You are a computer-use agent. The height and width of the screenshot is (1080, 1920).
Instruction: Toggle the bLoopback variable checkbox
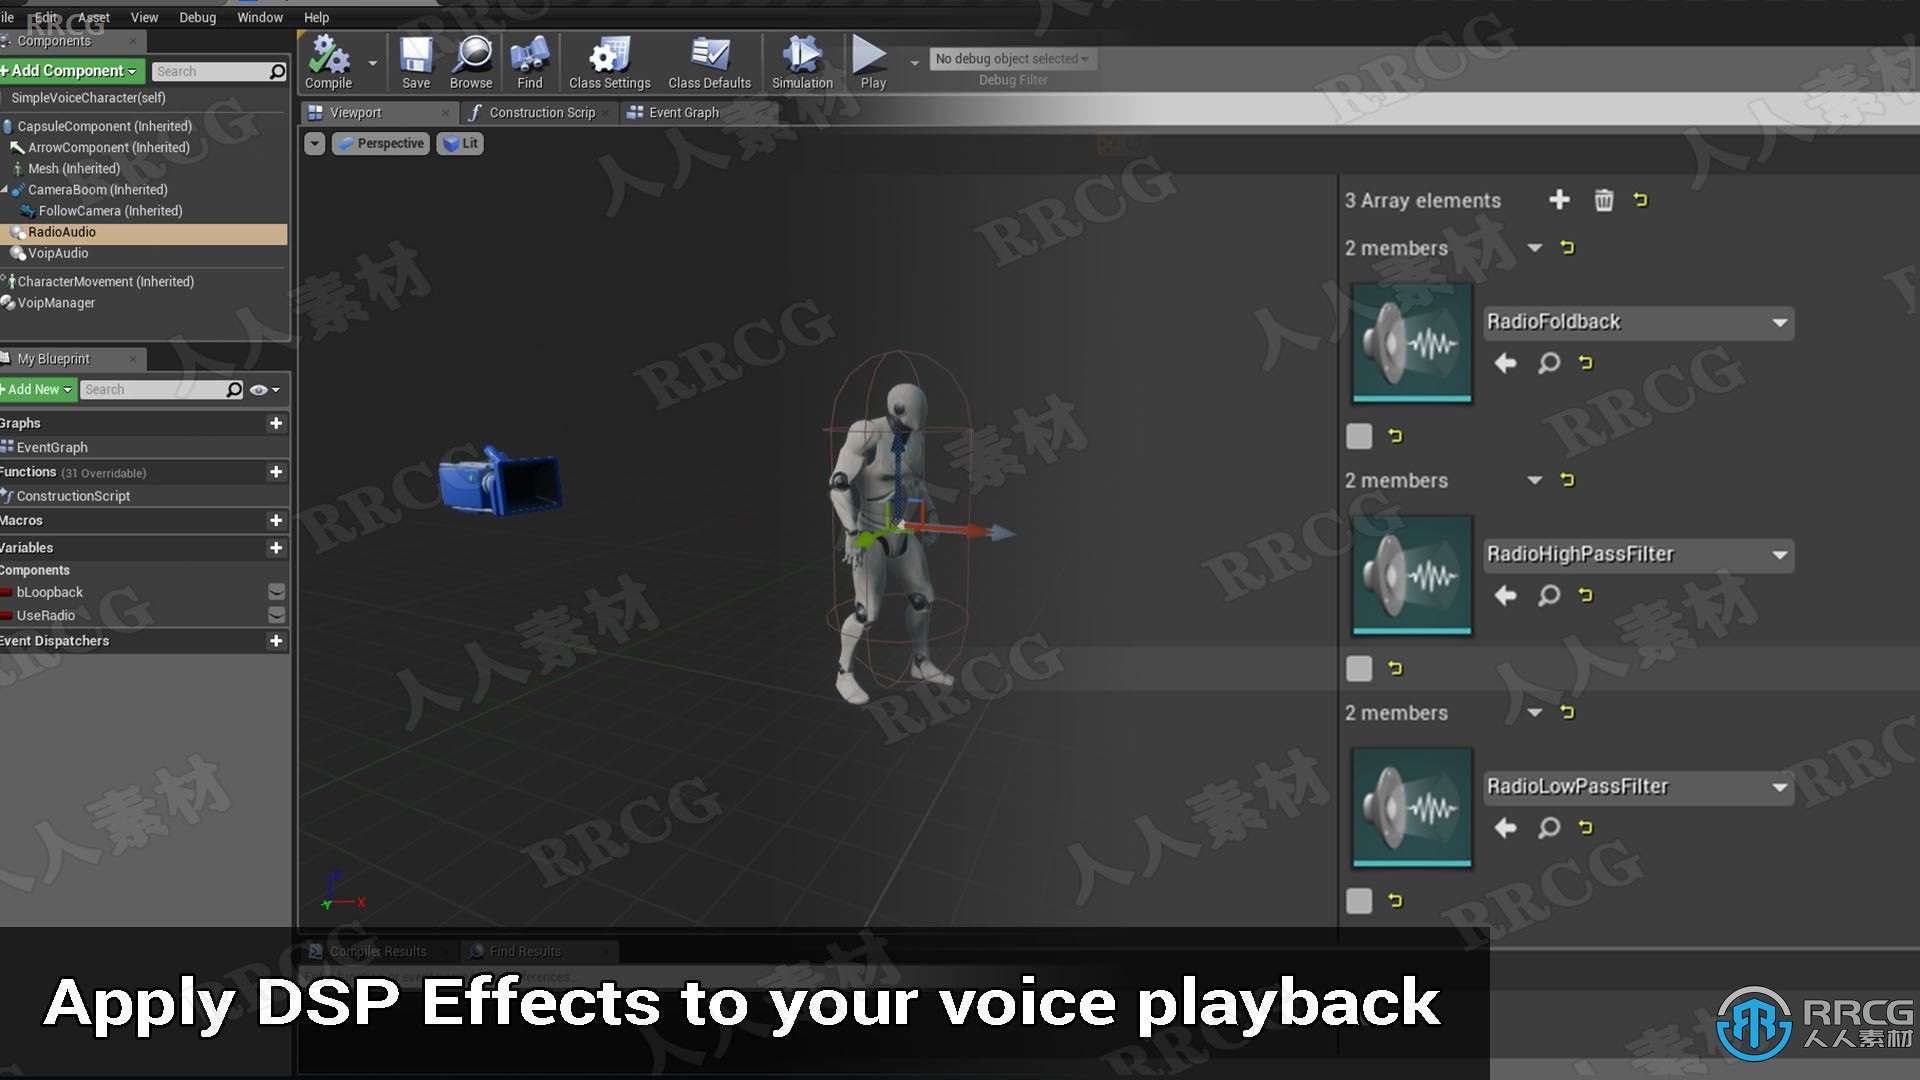[x=277, y=593]
